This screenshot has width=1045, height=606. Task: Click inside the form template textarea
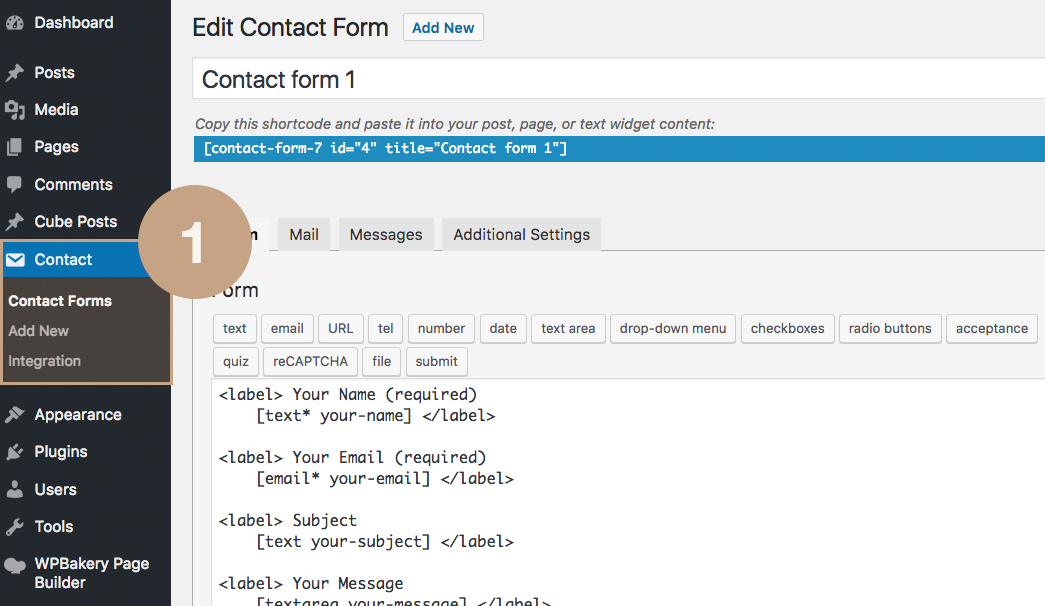pyautogui.click(x=628, y=493)
